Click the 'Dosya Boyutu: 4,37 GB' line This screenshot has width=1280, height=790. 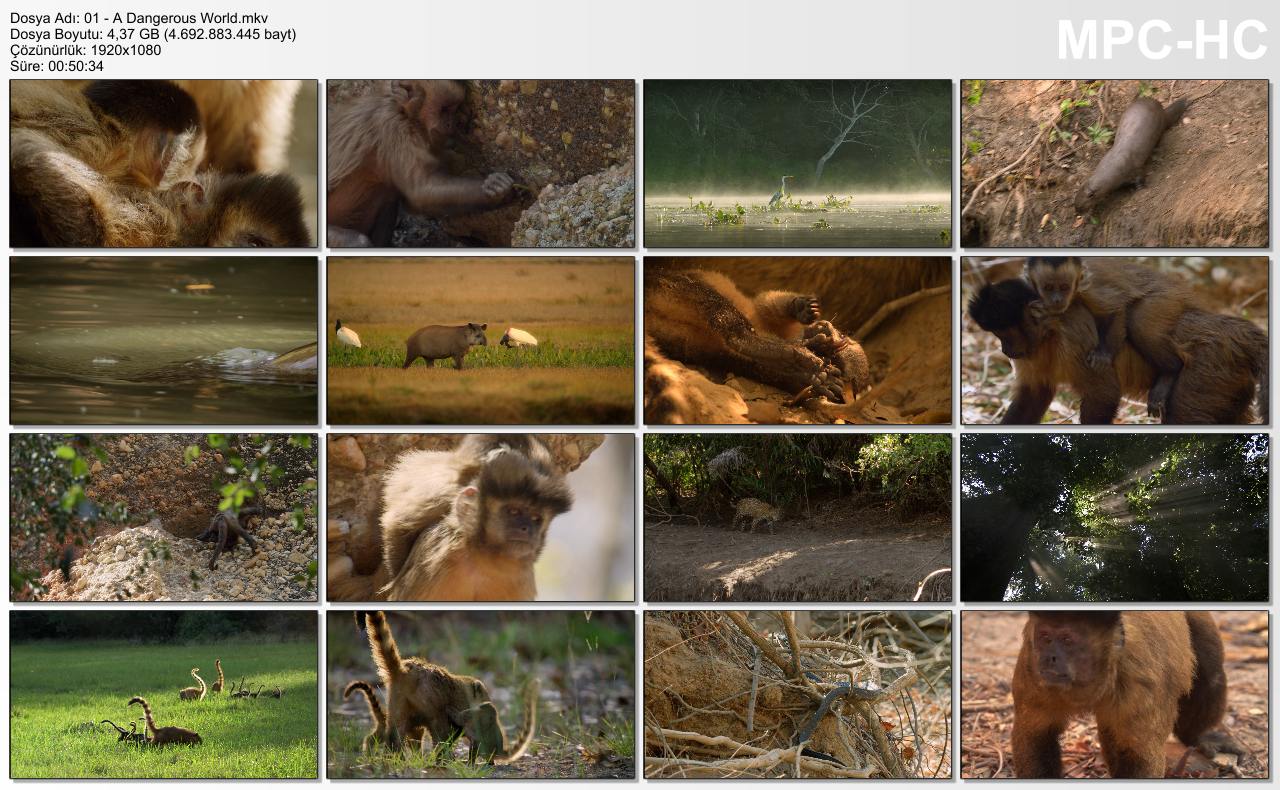[x=153, y=34]
